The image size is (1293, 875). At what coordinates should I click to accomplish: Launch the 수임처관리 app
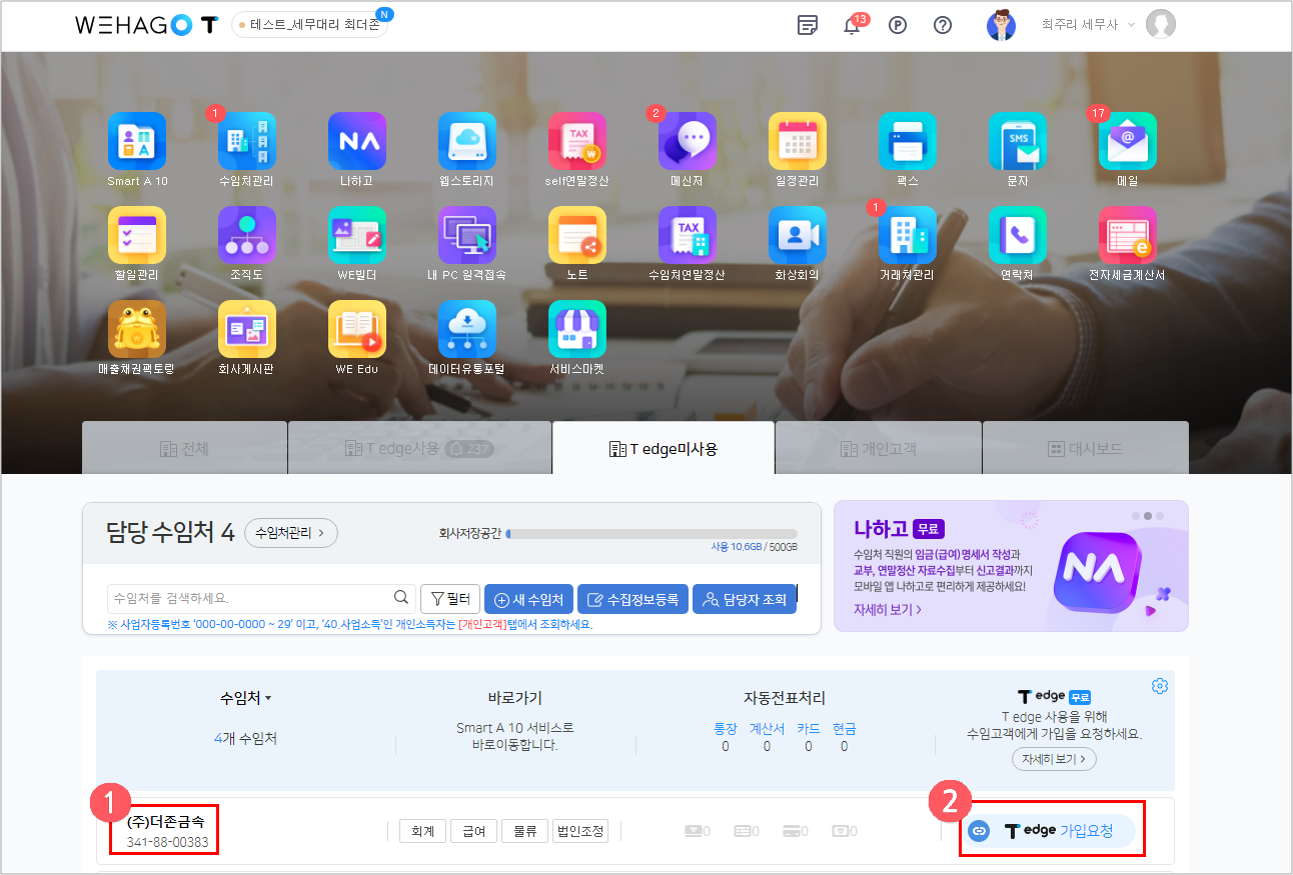coord(247,141)
